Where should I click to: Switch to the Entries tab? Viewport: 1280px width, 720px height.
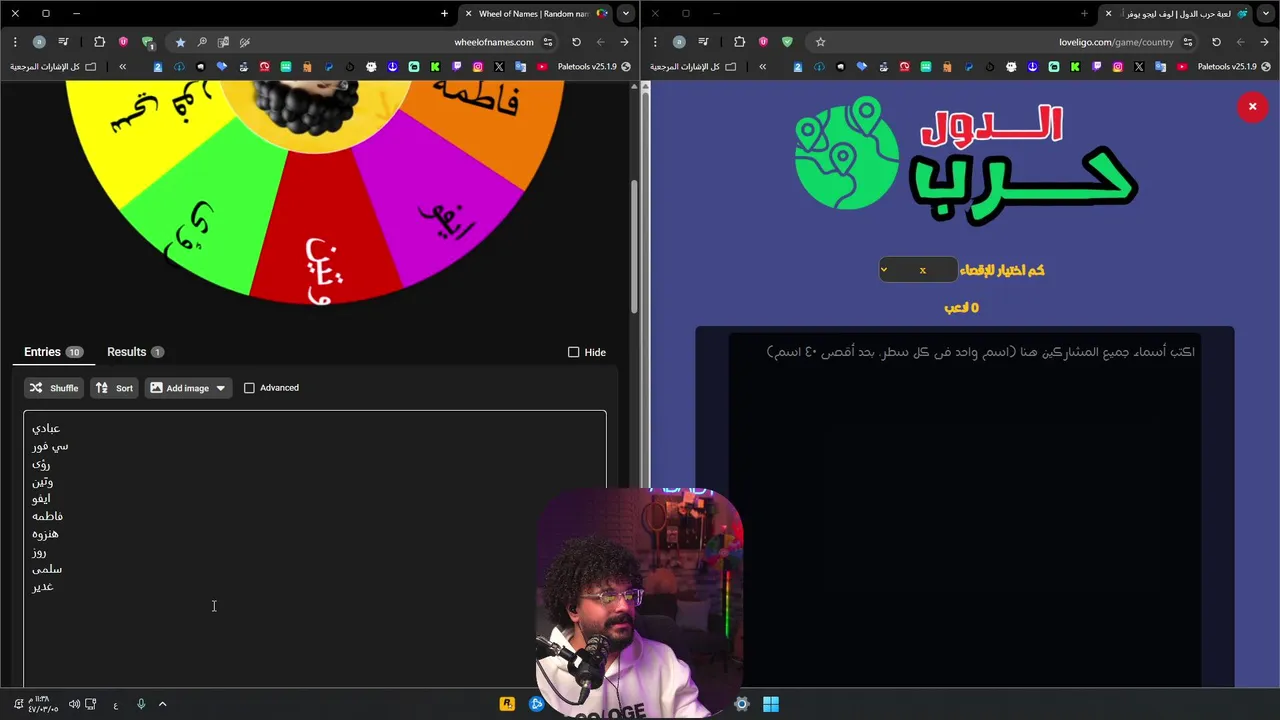click(53, 352)
